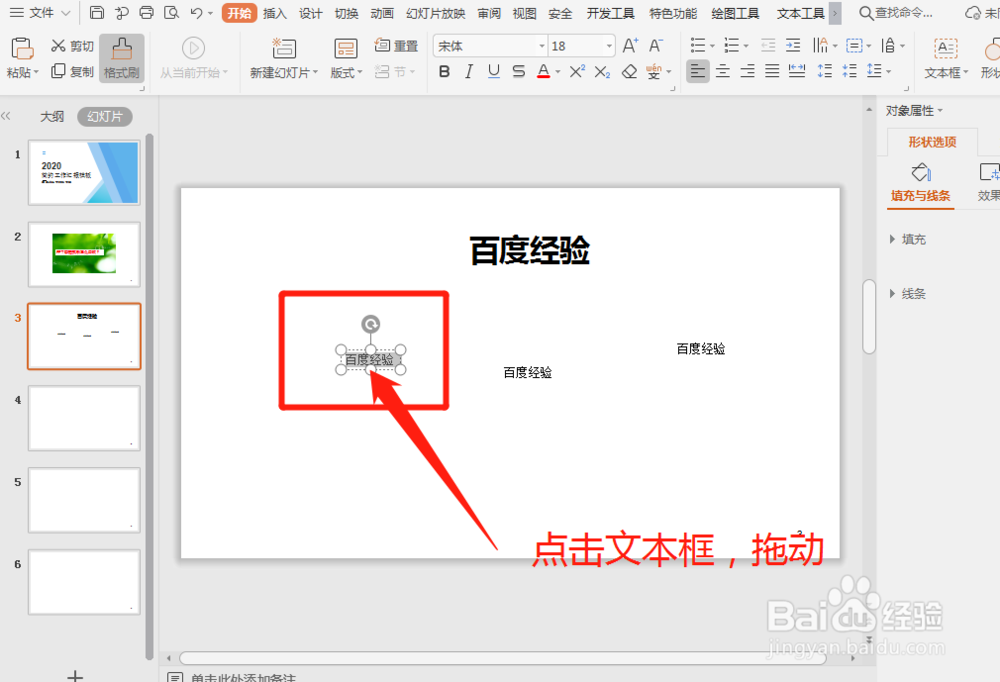The width and height of the screenshot is (1000, 682).
Task: Select slide 1 thumbnail titled 2020
Action: (84, 173)
